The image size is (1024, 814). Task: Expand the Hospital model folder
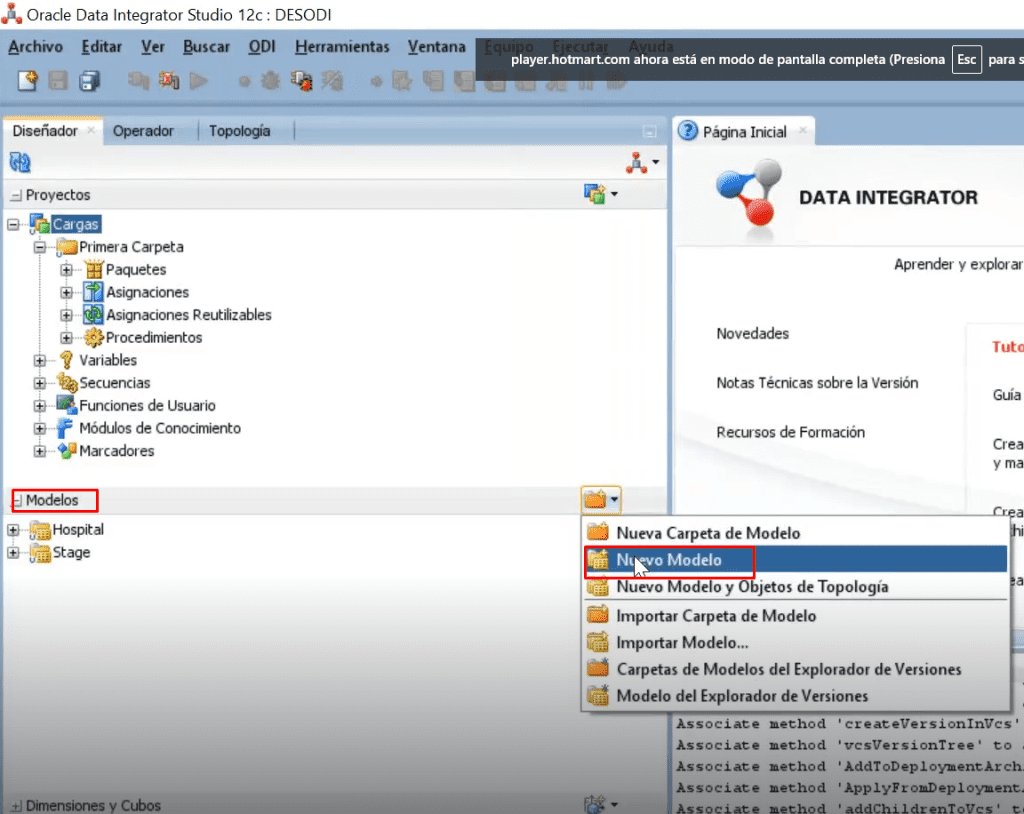click(13, 530)
